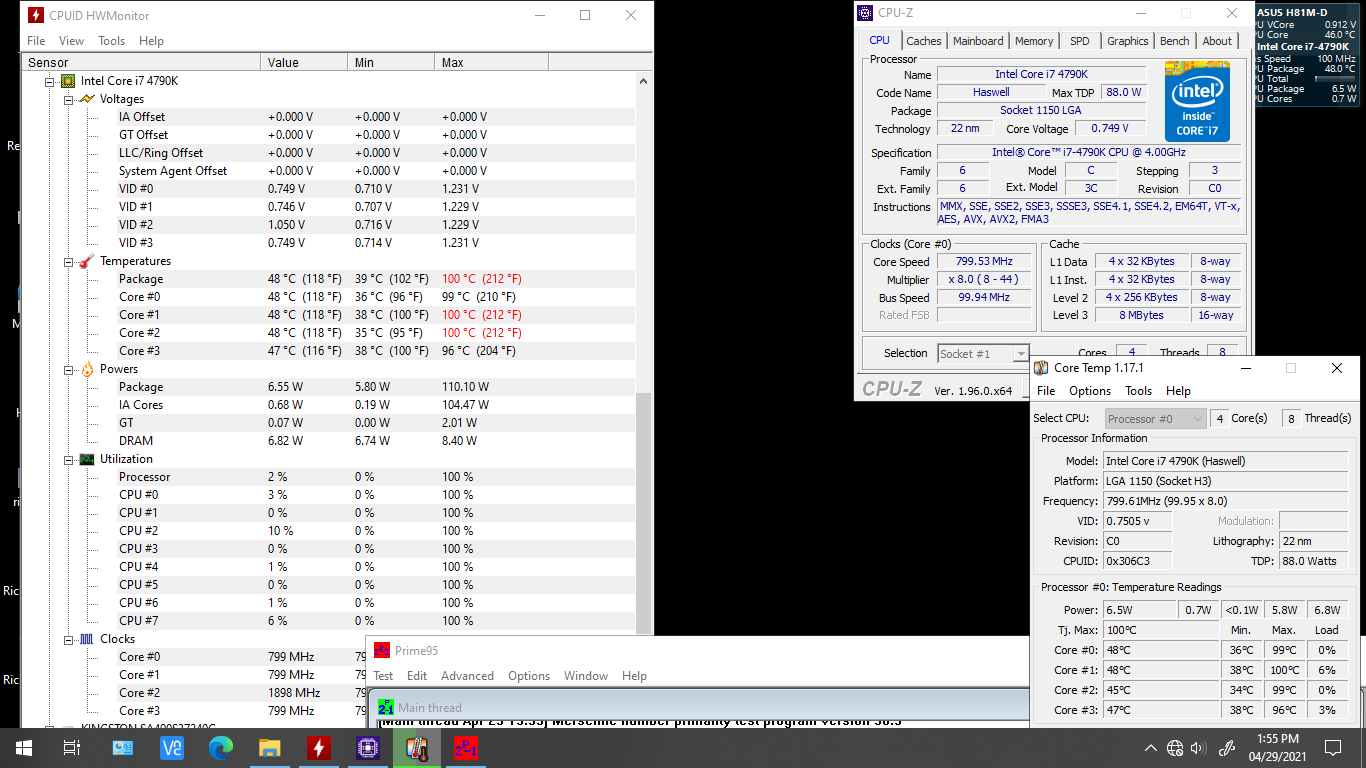1366x768 pixels.
Task: Open the HWMonitor File menu
Action: click(x=36, y=41)
